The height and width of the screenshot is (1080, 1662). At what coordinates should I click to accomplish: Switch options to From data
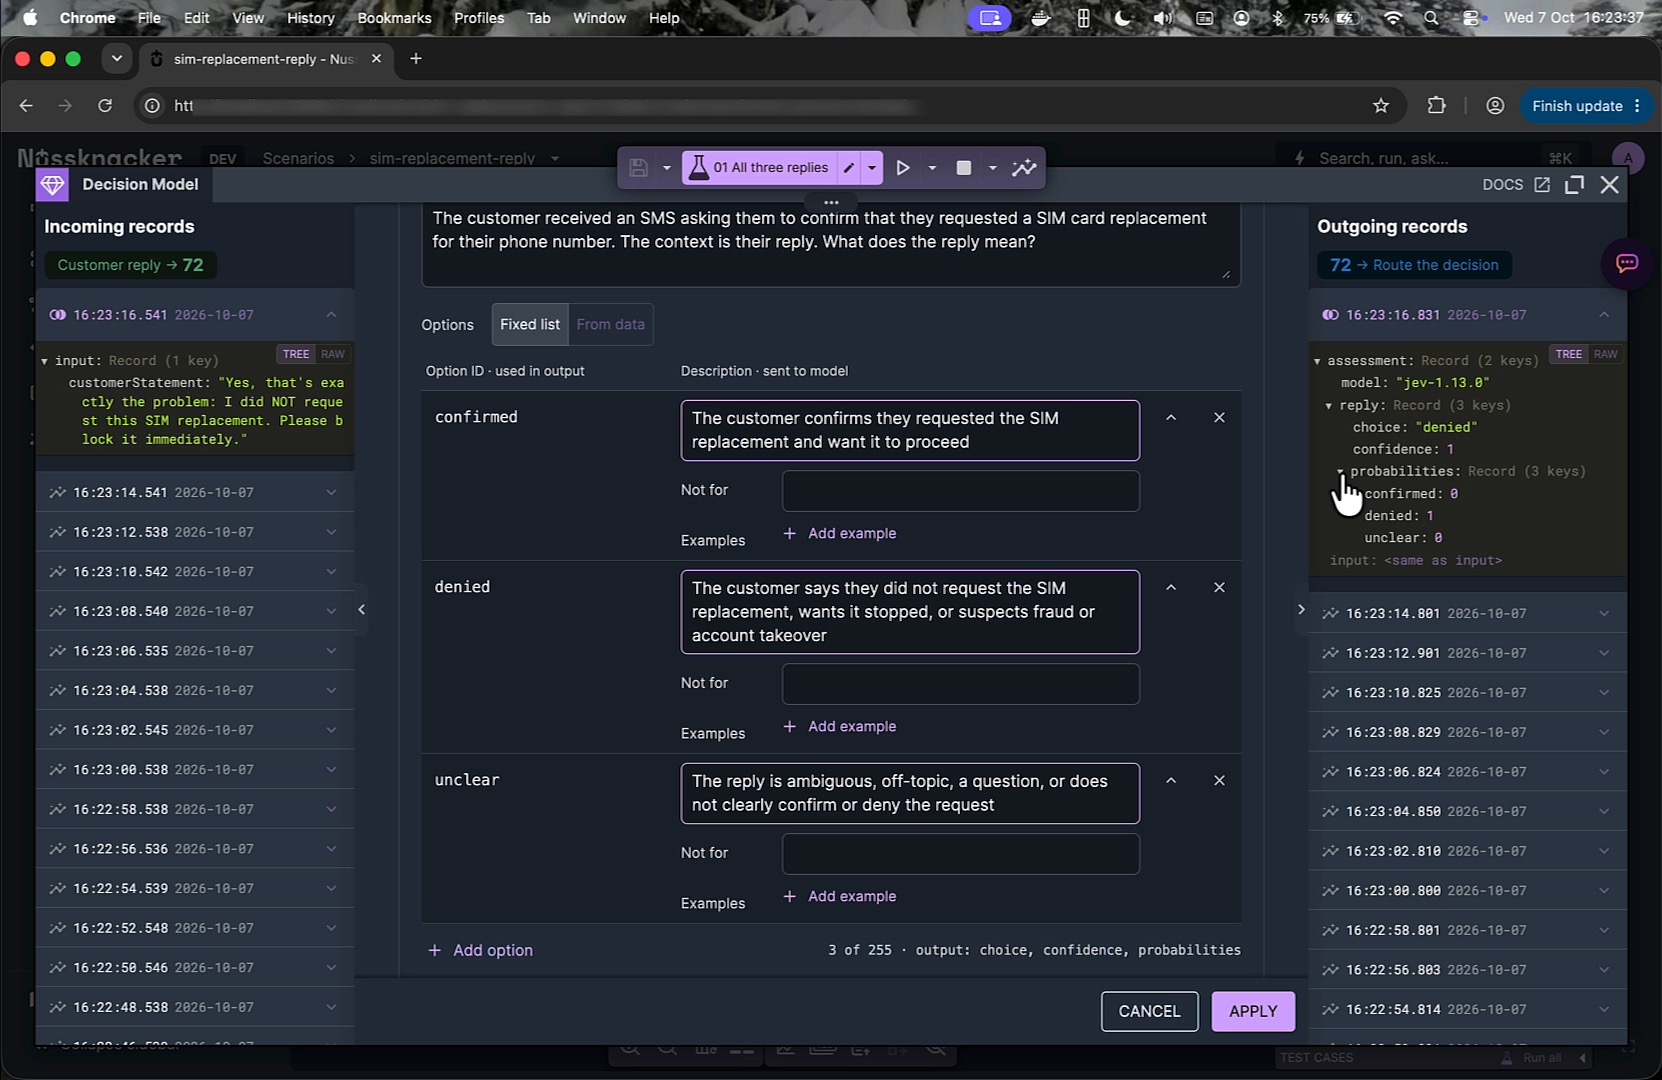611,325
